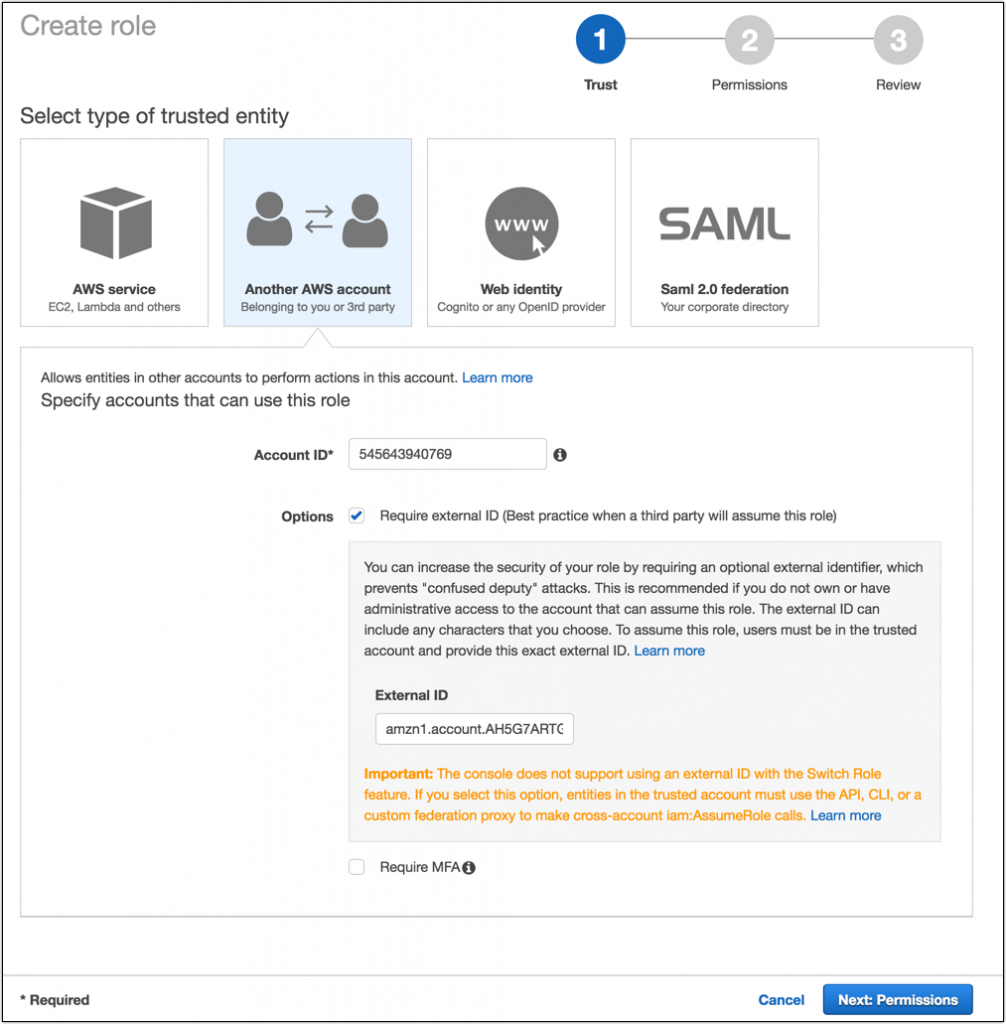Uncheck Require external ID checkbox
This screenshot has width=1006, height=1024.
coord(357,516)
